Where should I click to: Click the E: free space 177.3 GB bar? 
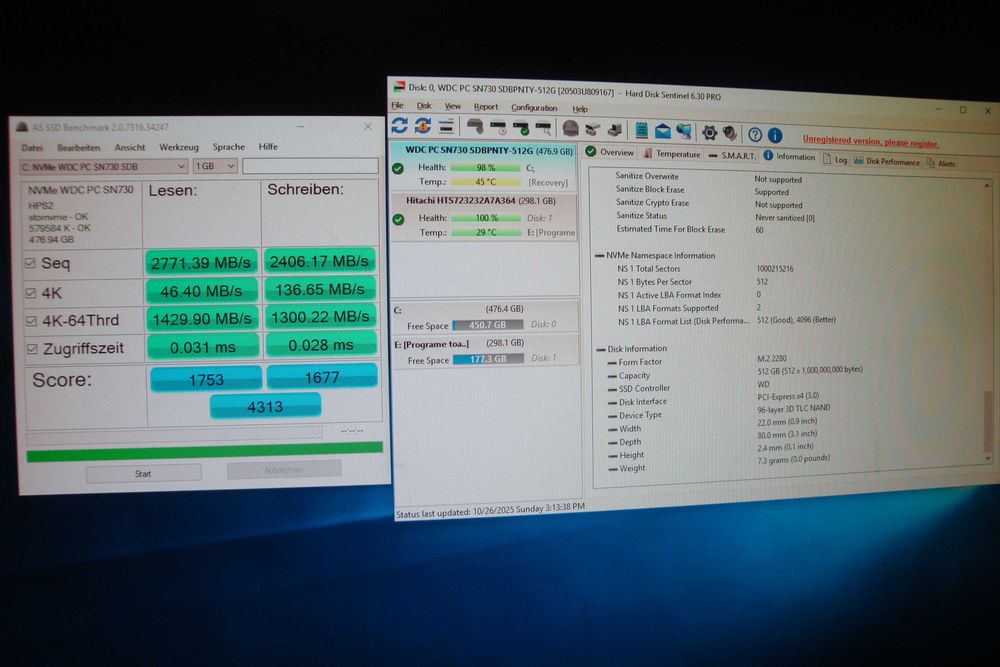[489, 359]
